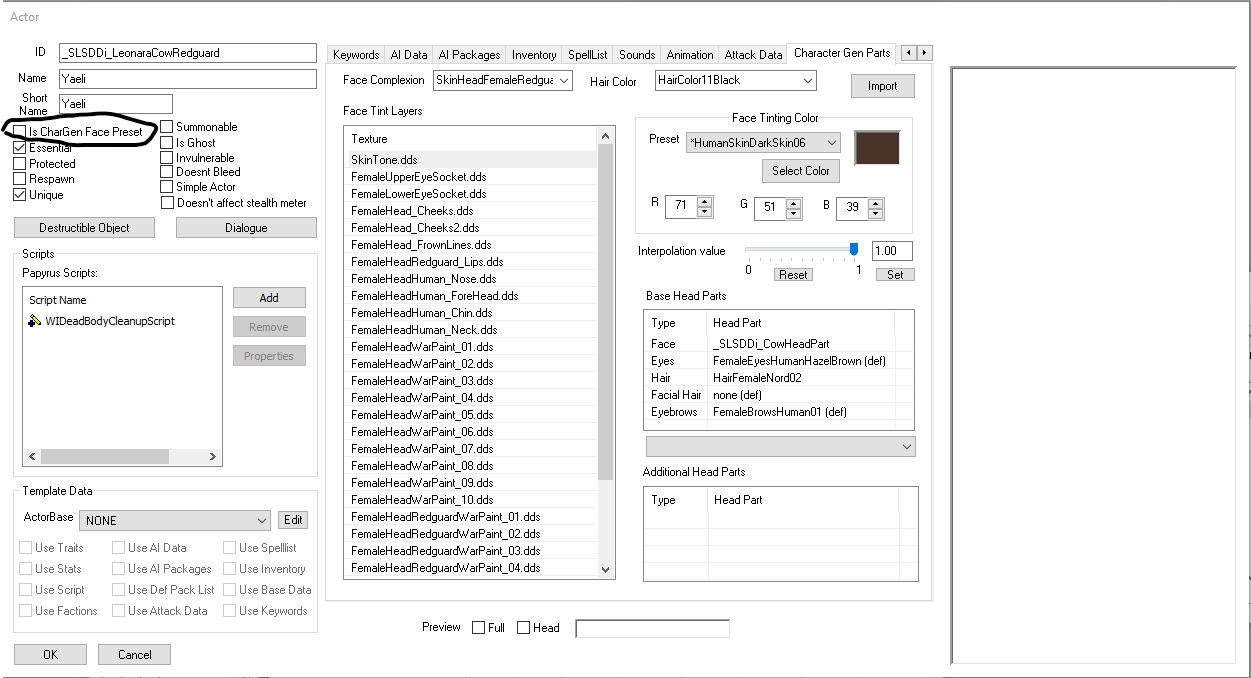Increase the R color value stepper

705,203
